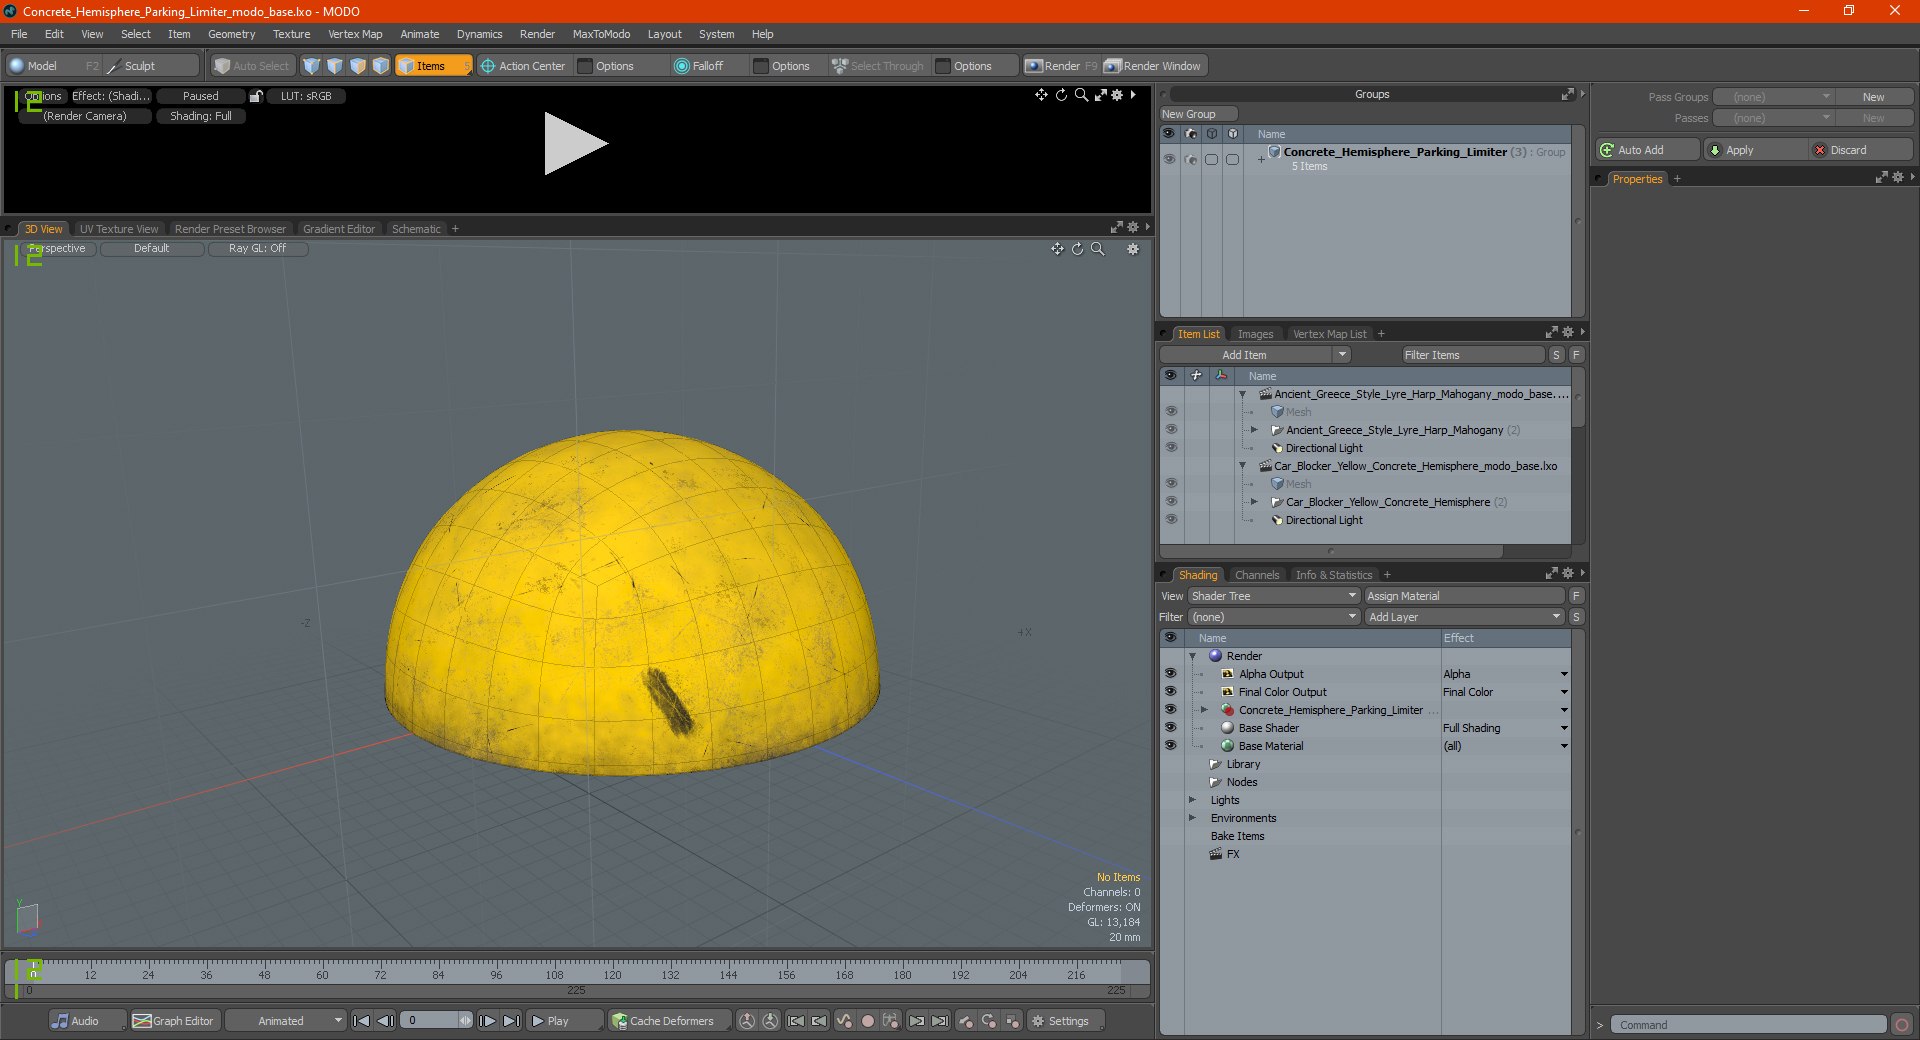Image resolution: width=1920 pixels, height=1040 pixels.
Task: Open Action Center tool
Action: 523,66
